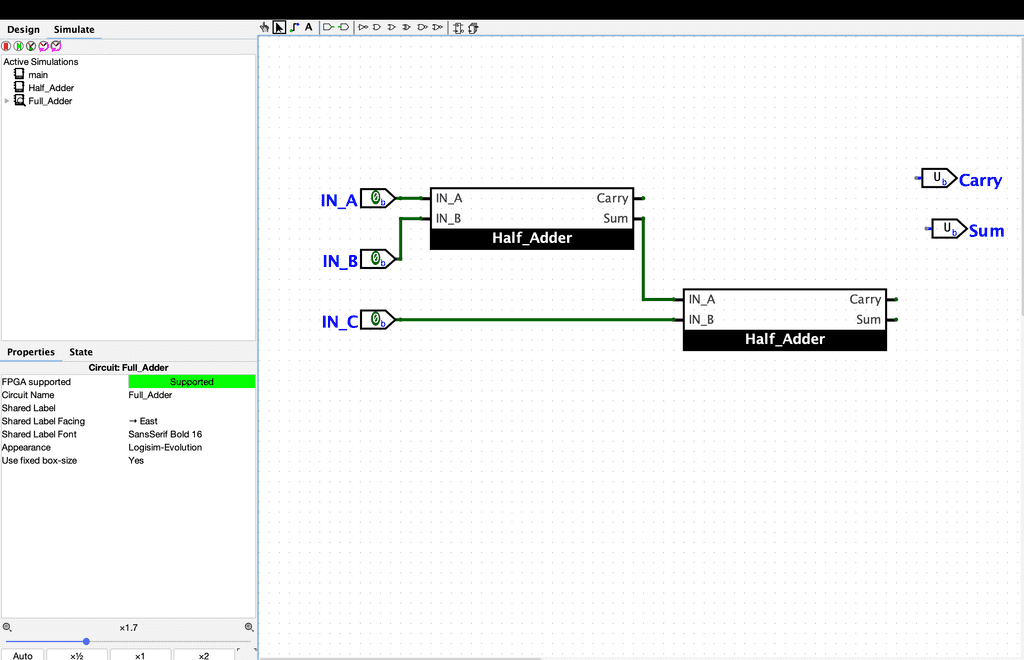Pick the NOT gate tool
The image size is (1024, 660).
pos(363,28)
